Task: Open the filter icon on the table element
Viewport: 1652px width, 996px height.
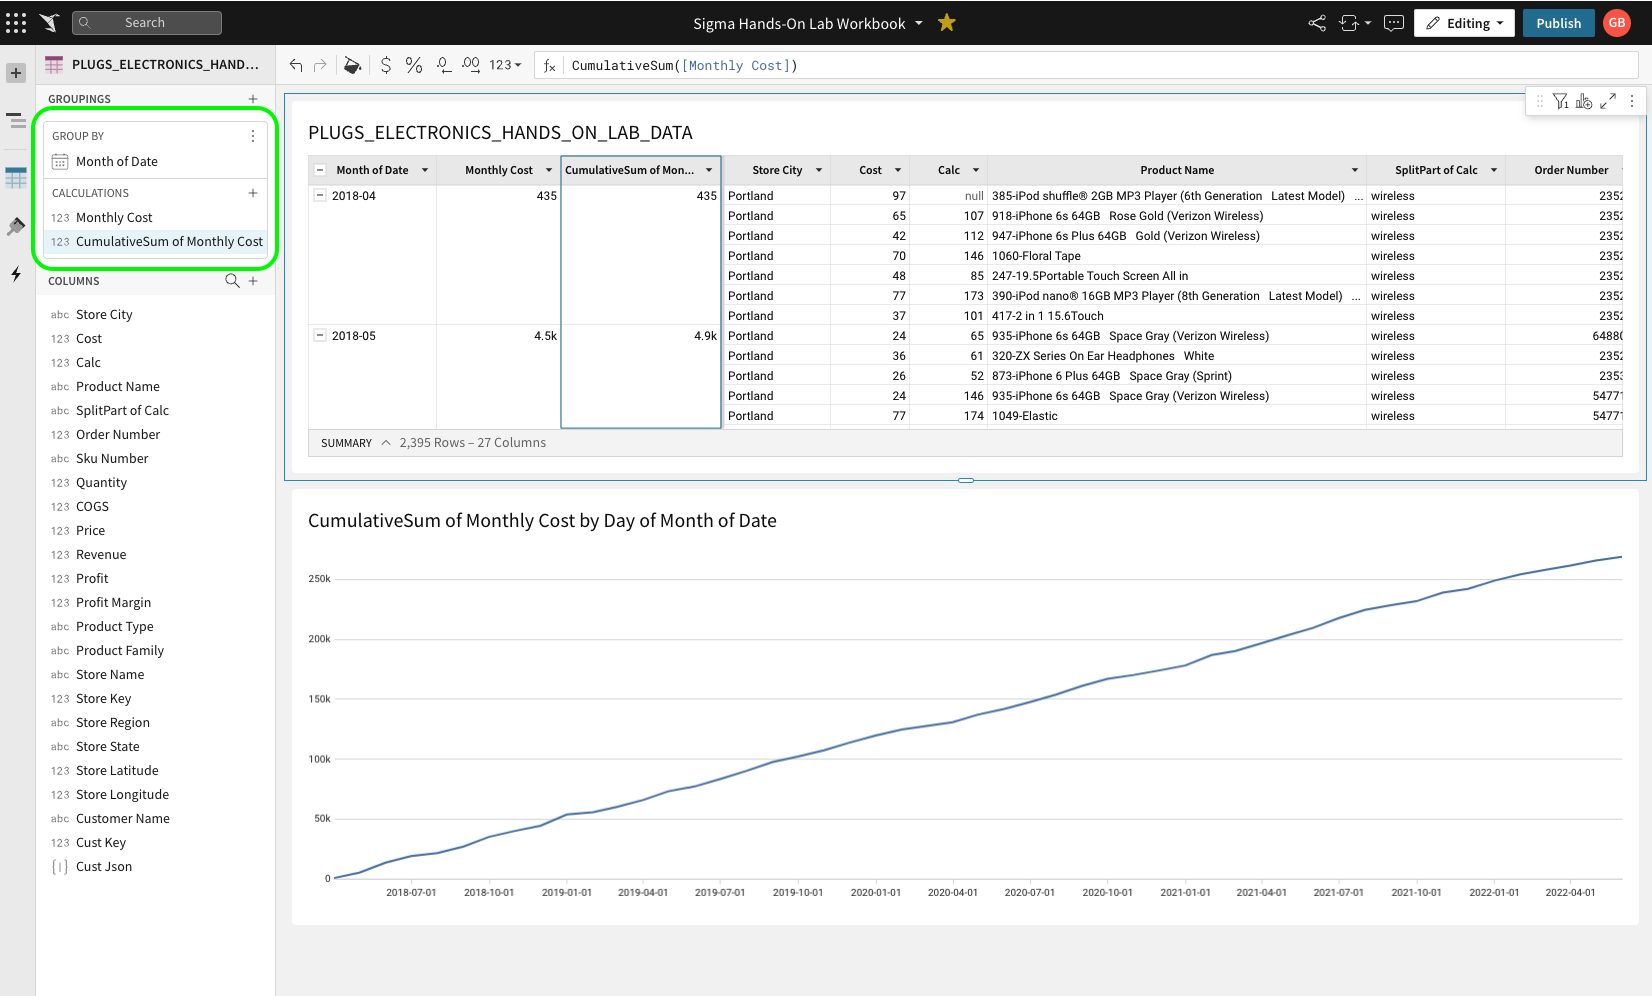Action: 1561,101
